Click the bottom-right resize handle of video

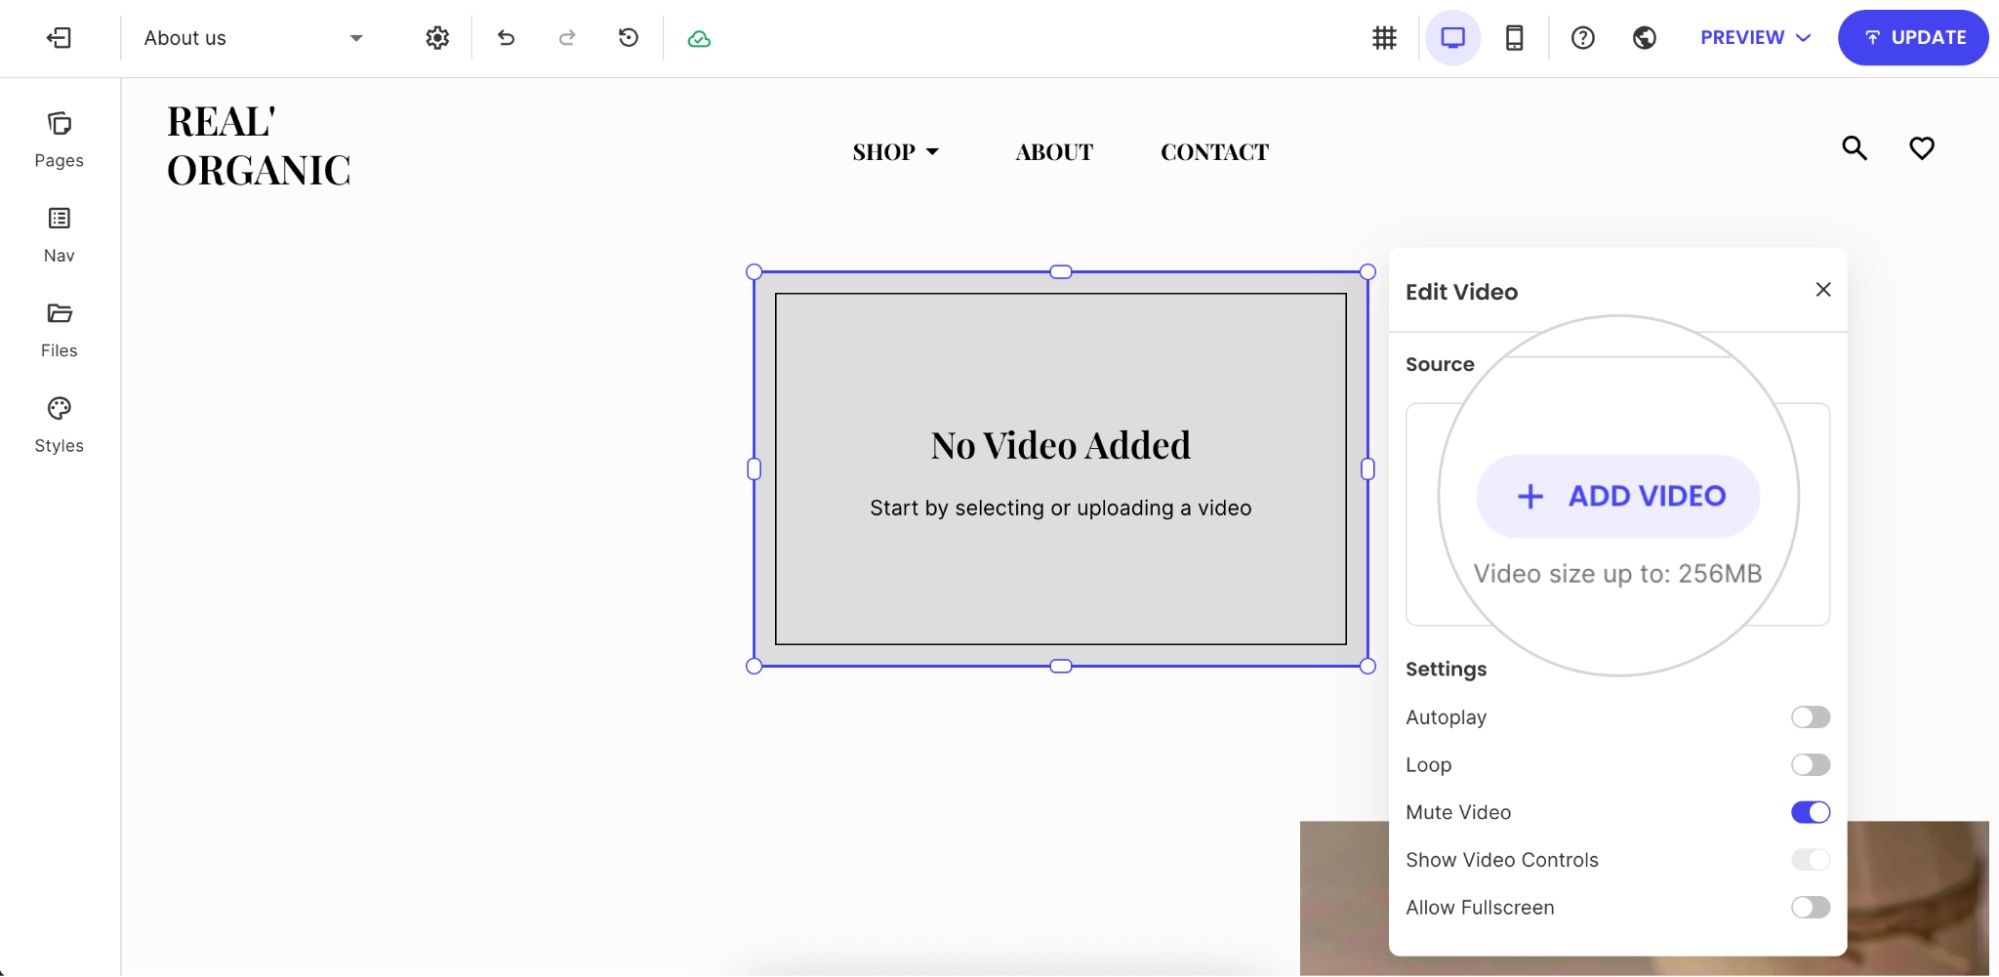coord(1367,666)
